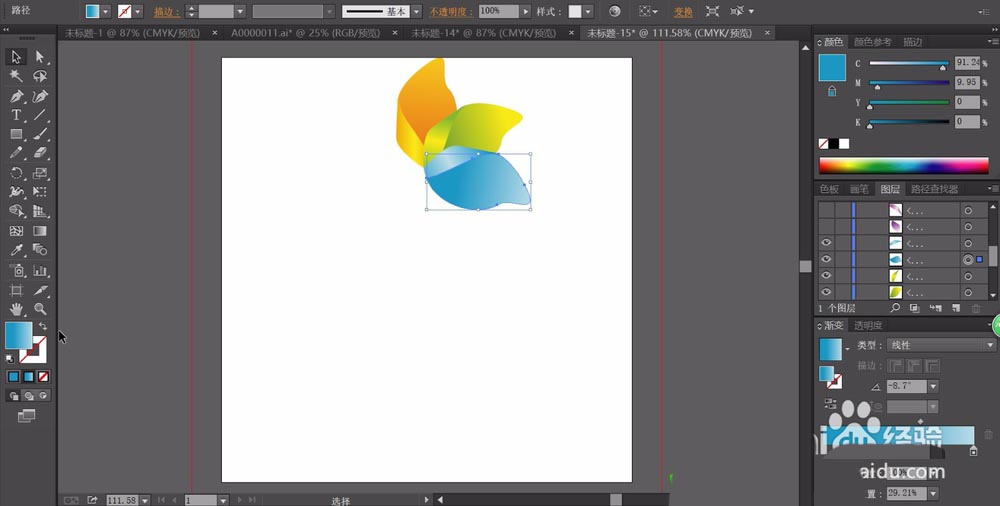Set paint mode to None in toolbox

tap(43, 376)
